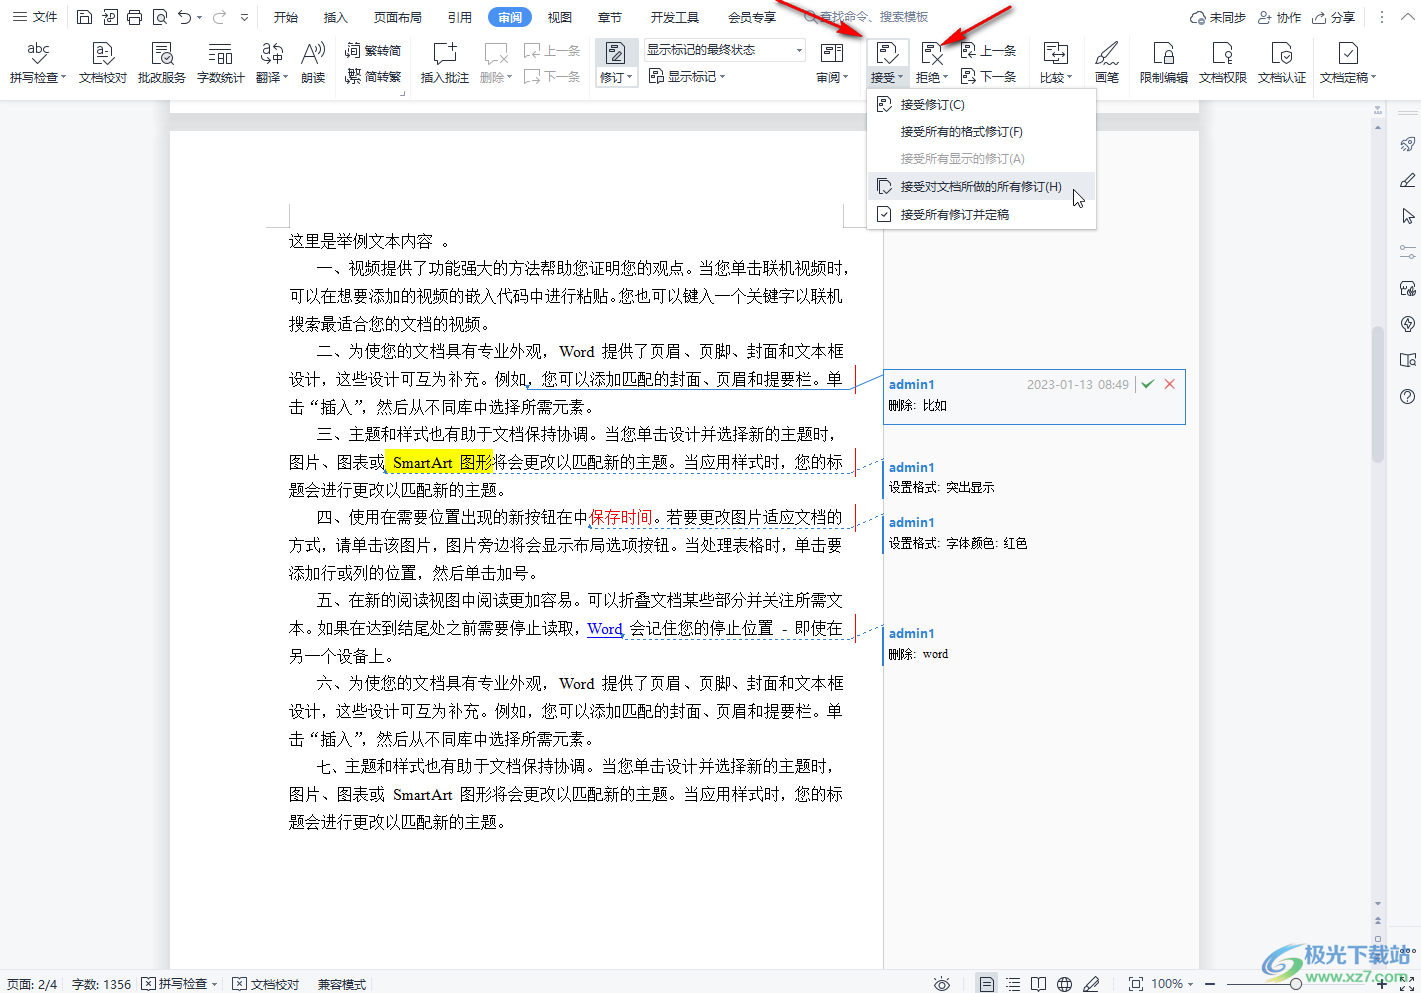Click the Accept (接受) revisions icon
The width and height of the screenshot is (1421, 993).
click(887, 53)
